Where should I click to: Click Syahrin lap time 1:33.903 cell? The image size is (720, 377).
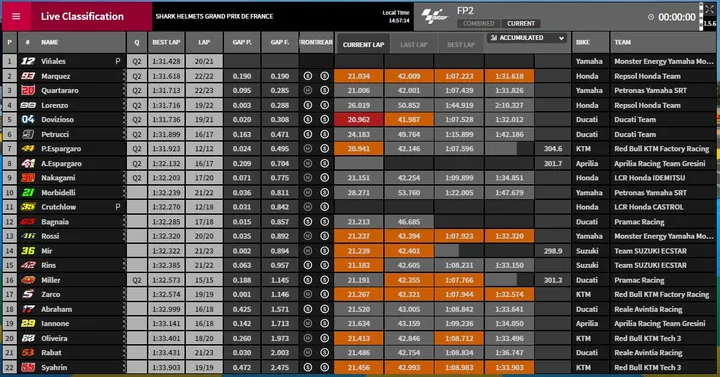coord(509,367)
